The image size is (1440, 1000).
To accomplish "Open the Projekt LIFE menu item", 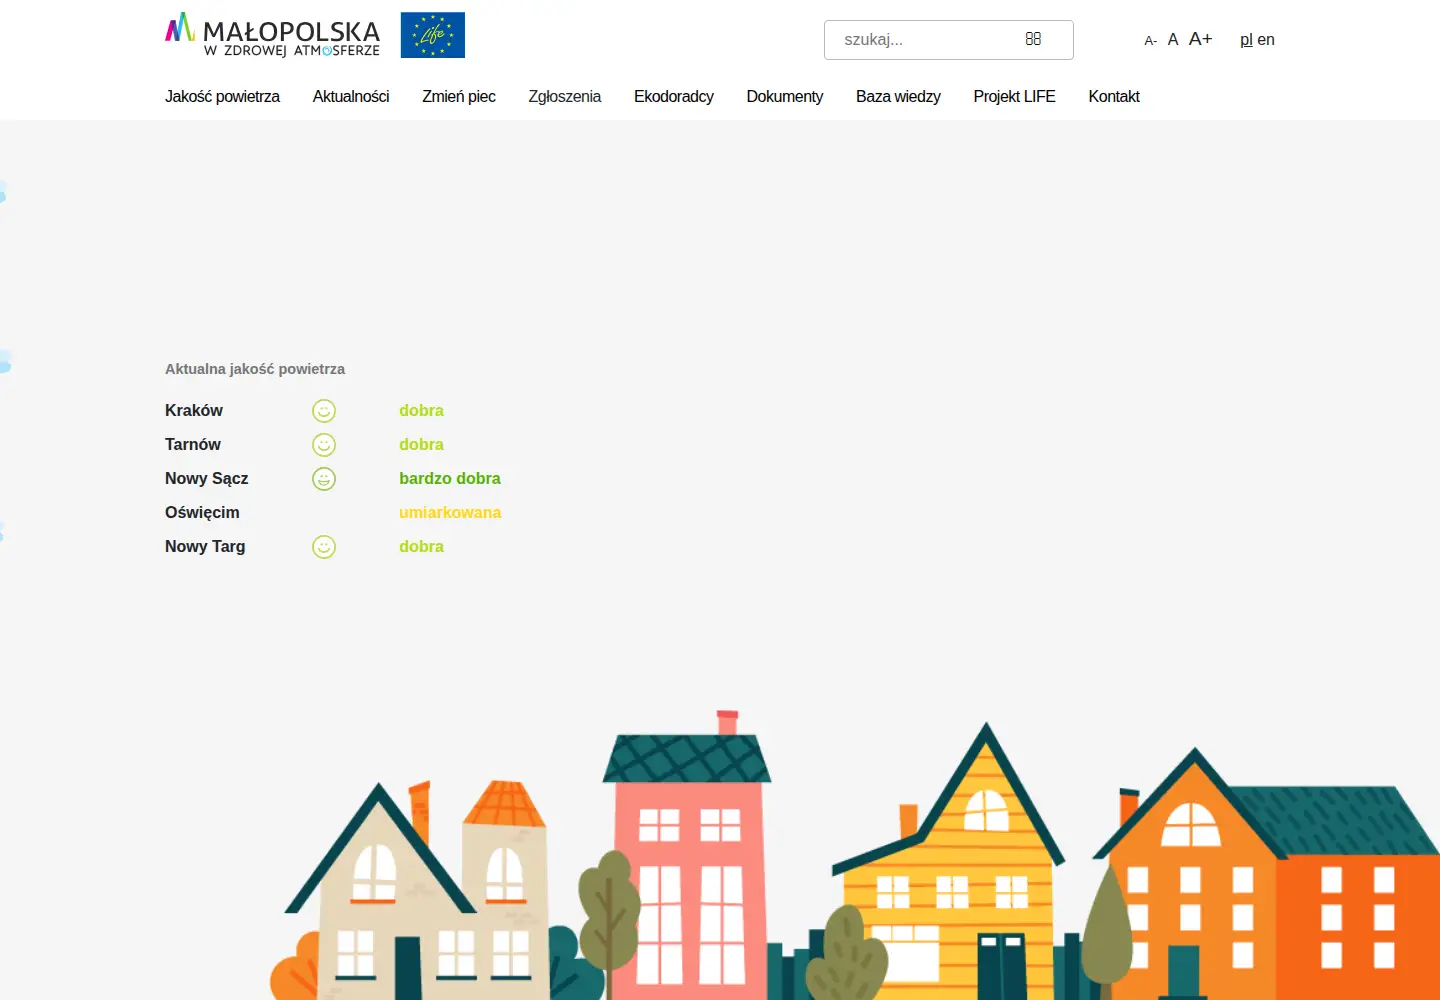I will coord(1014,97).
